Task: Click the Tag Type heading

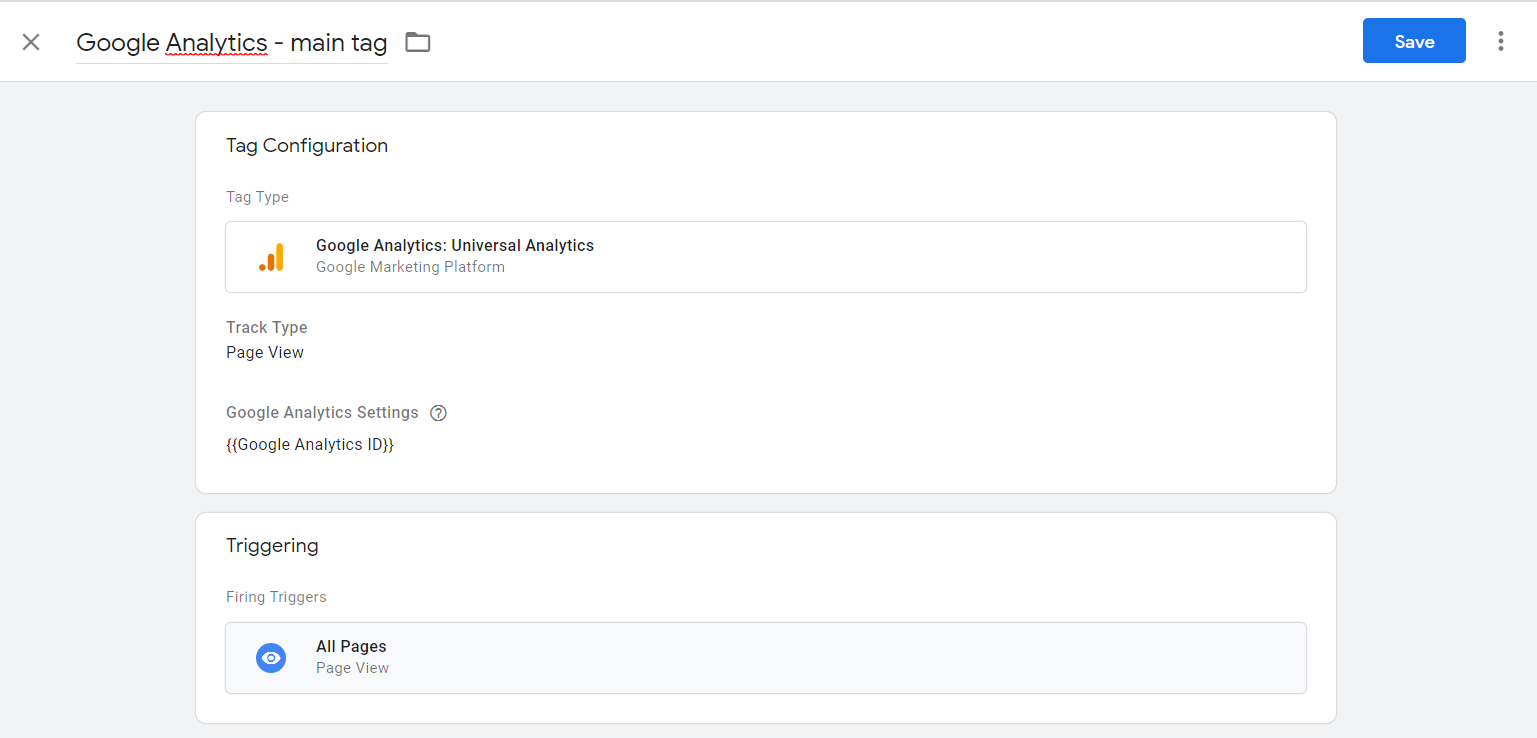Action: [x=257, y=197]
